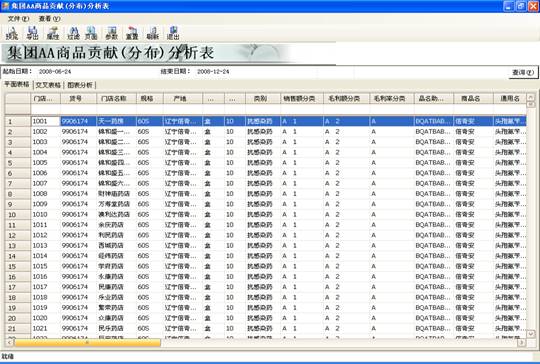
Task: Click the 通用名 column header
Action: coord(510,98)
